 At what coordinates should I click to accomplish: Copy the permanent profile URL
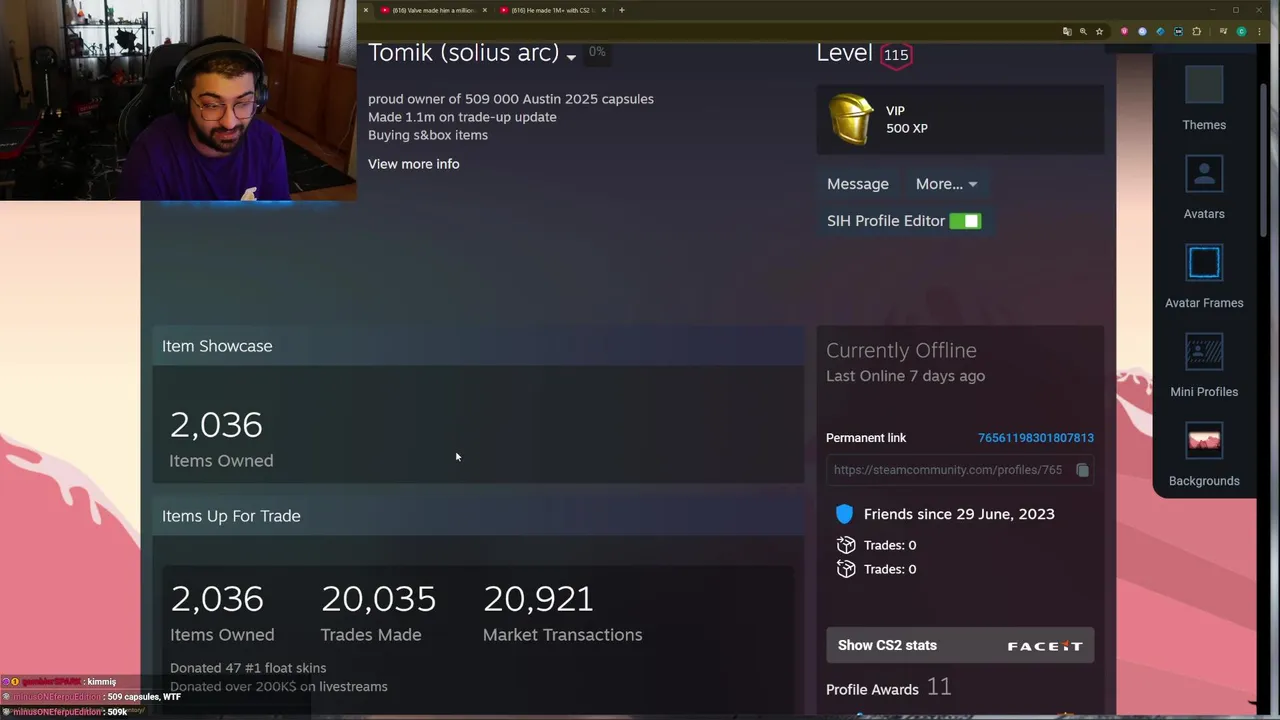pos(1082,470)
